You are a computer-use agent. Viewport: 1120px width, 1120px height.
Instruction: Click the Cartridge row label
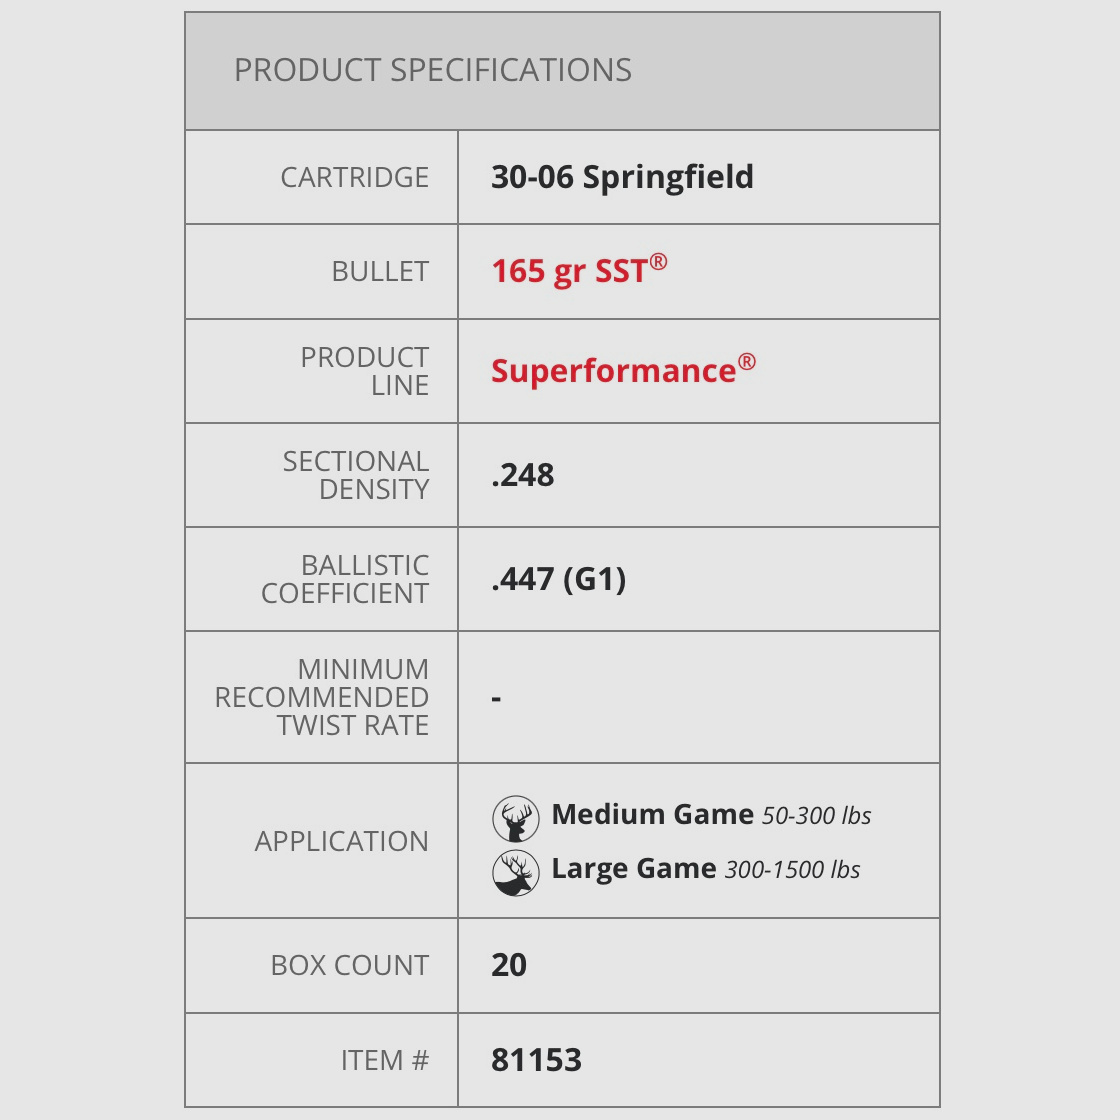[354, 177]
